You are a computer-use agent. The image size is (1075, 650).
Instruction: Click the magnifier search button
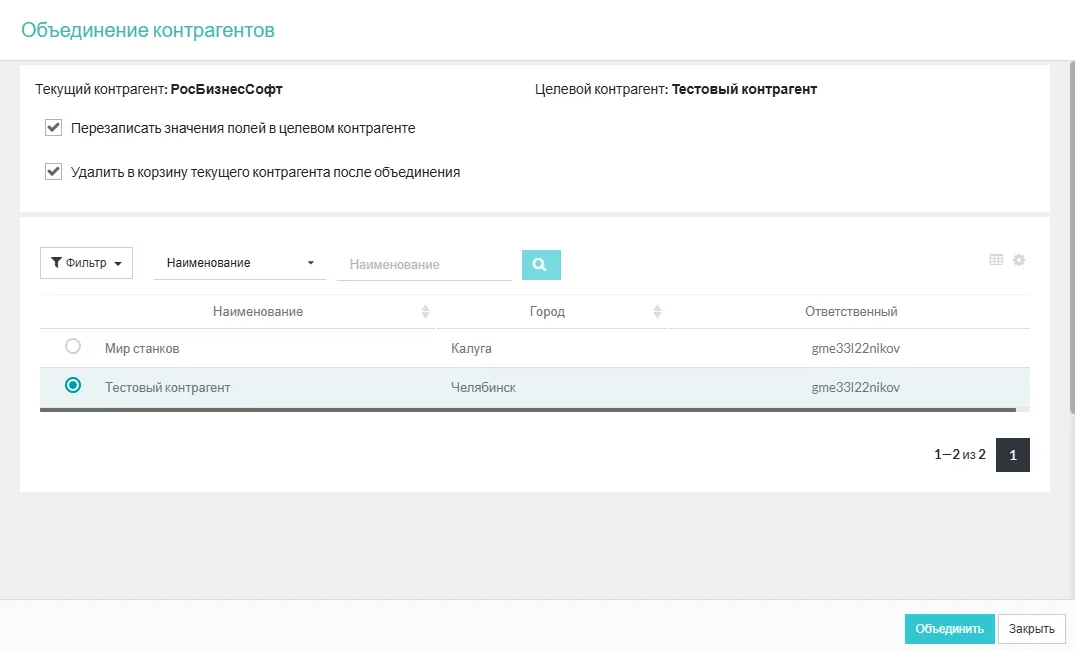541,265
